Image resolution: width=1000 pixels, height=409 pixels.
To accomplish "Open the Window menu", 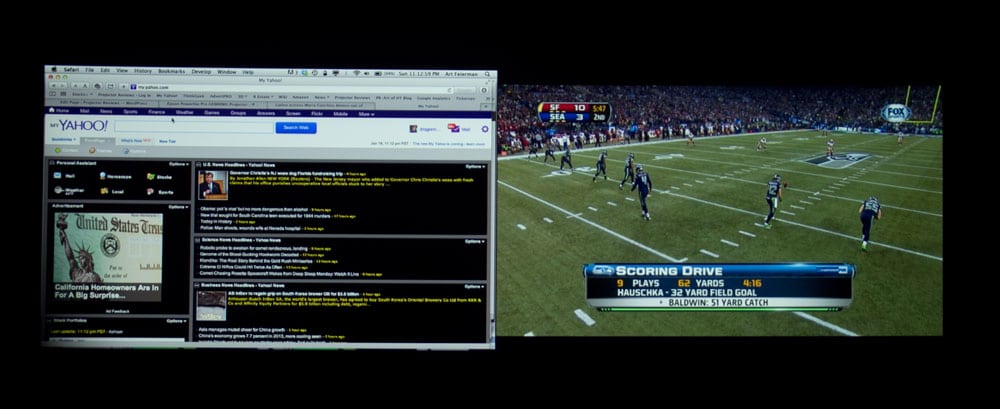I will [226, 71].
